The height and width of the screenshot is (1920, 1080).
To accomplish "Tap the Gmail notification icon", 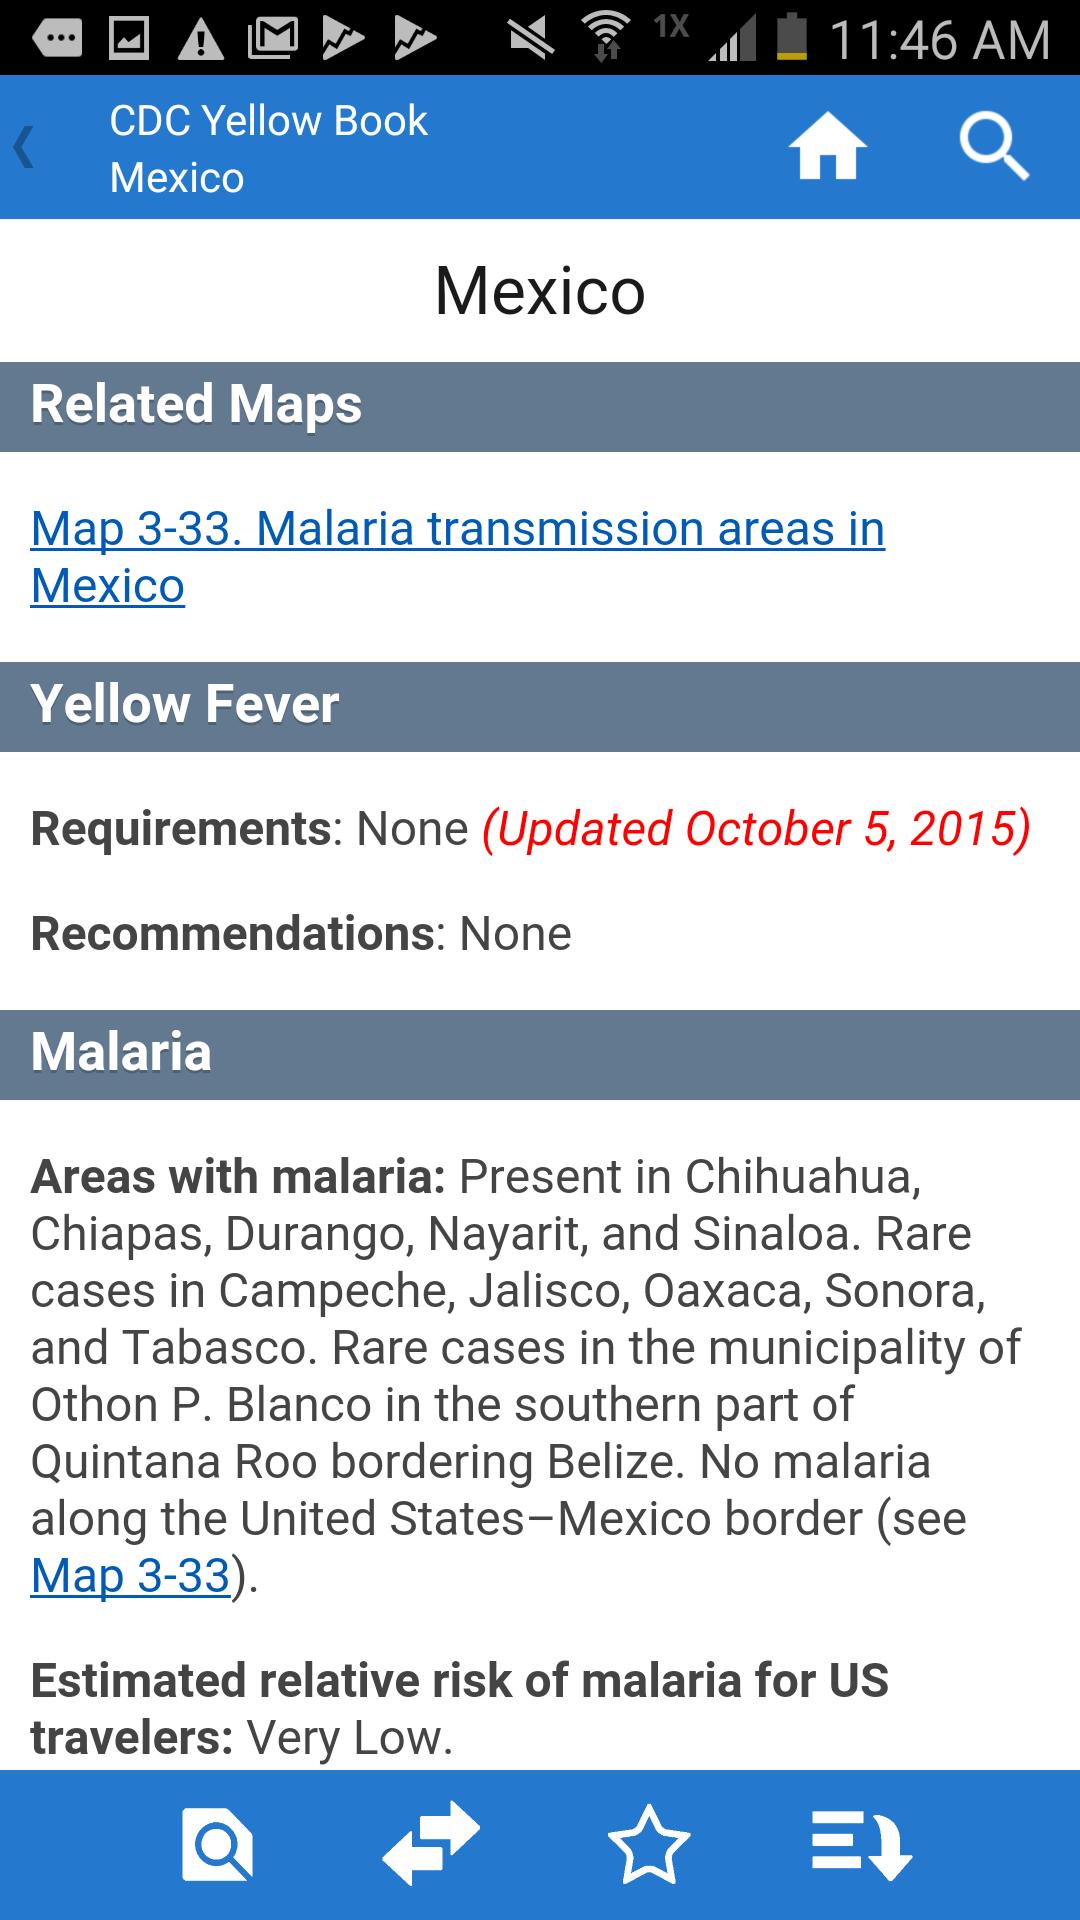I will tap(272, 39).
